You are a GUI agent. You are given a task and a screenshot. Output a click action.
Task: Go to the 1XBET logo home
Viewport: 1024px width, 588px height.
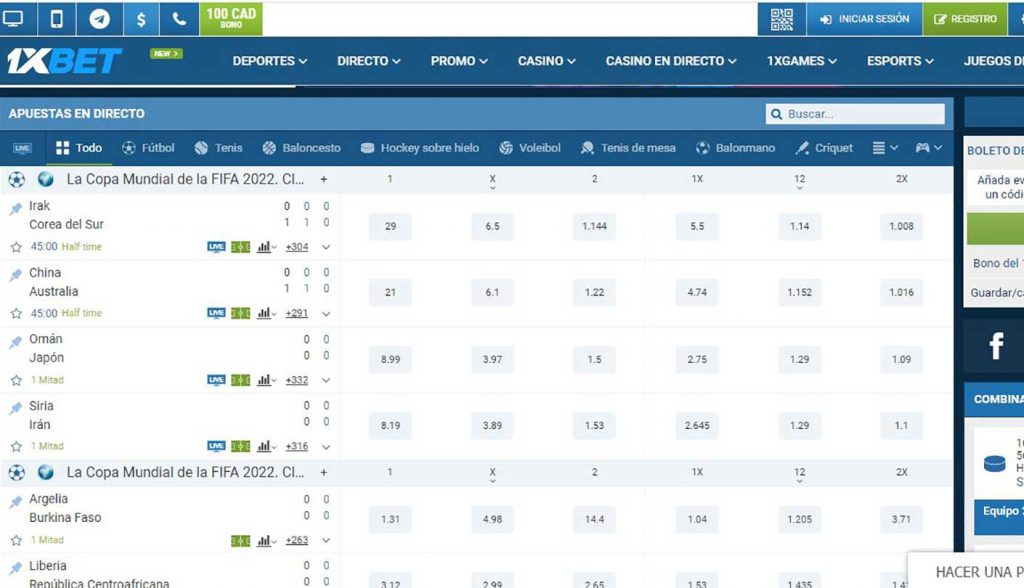click(x=64, y=61)
